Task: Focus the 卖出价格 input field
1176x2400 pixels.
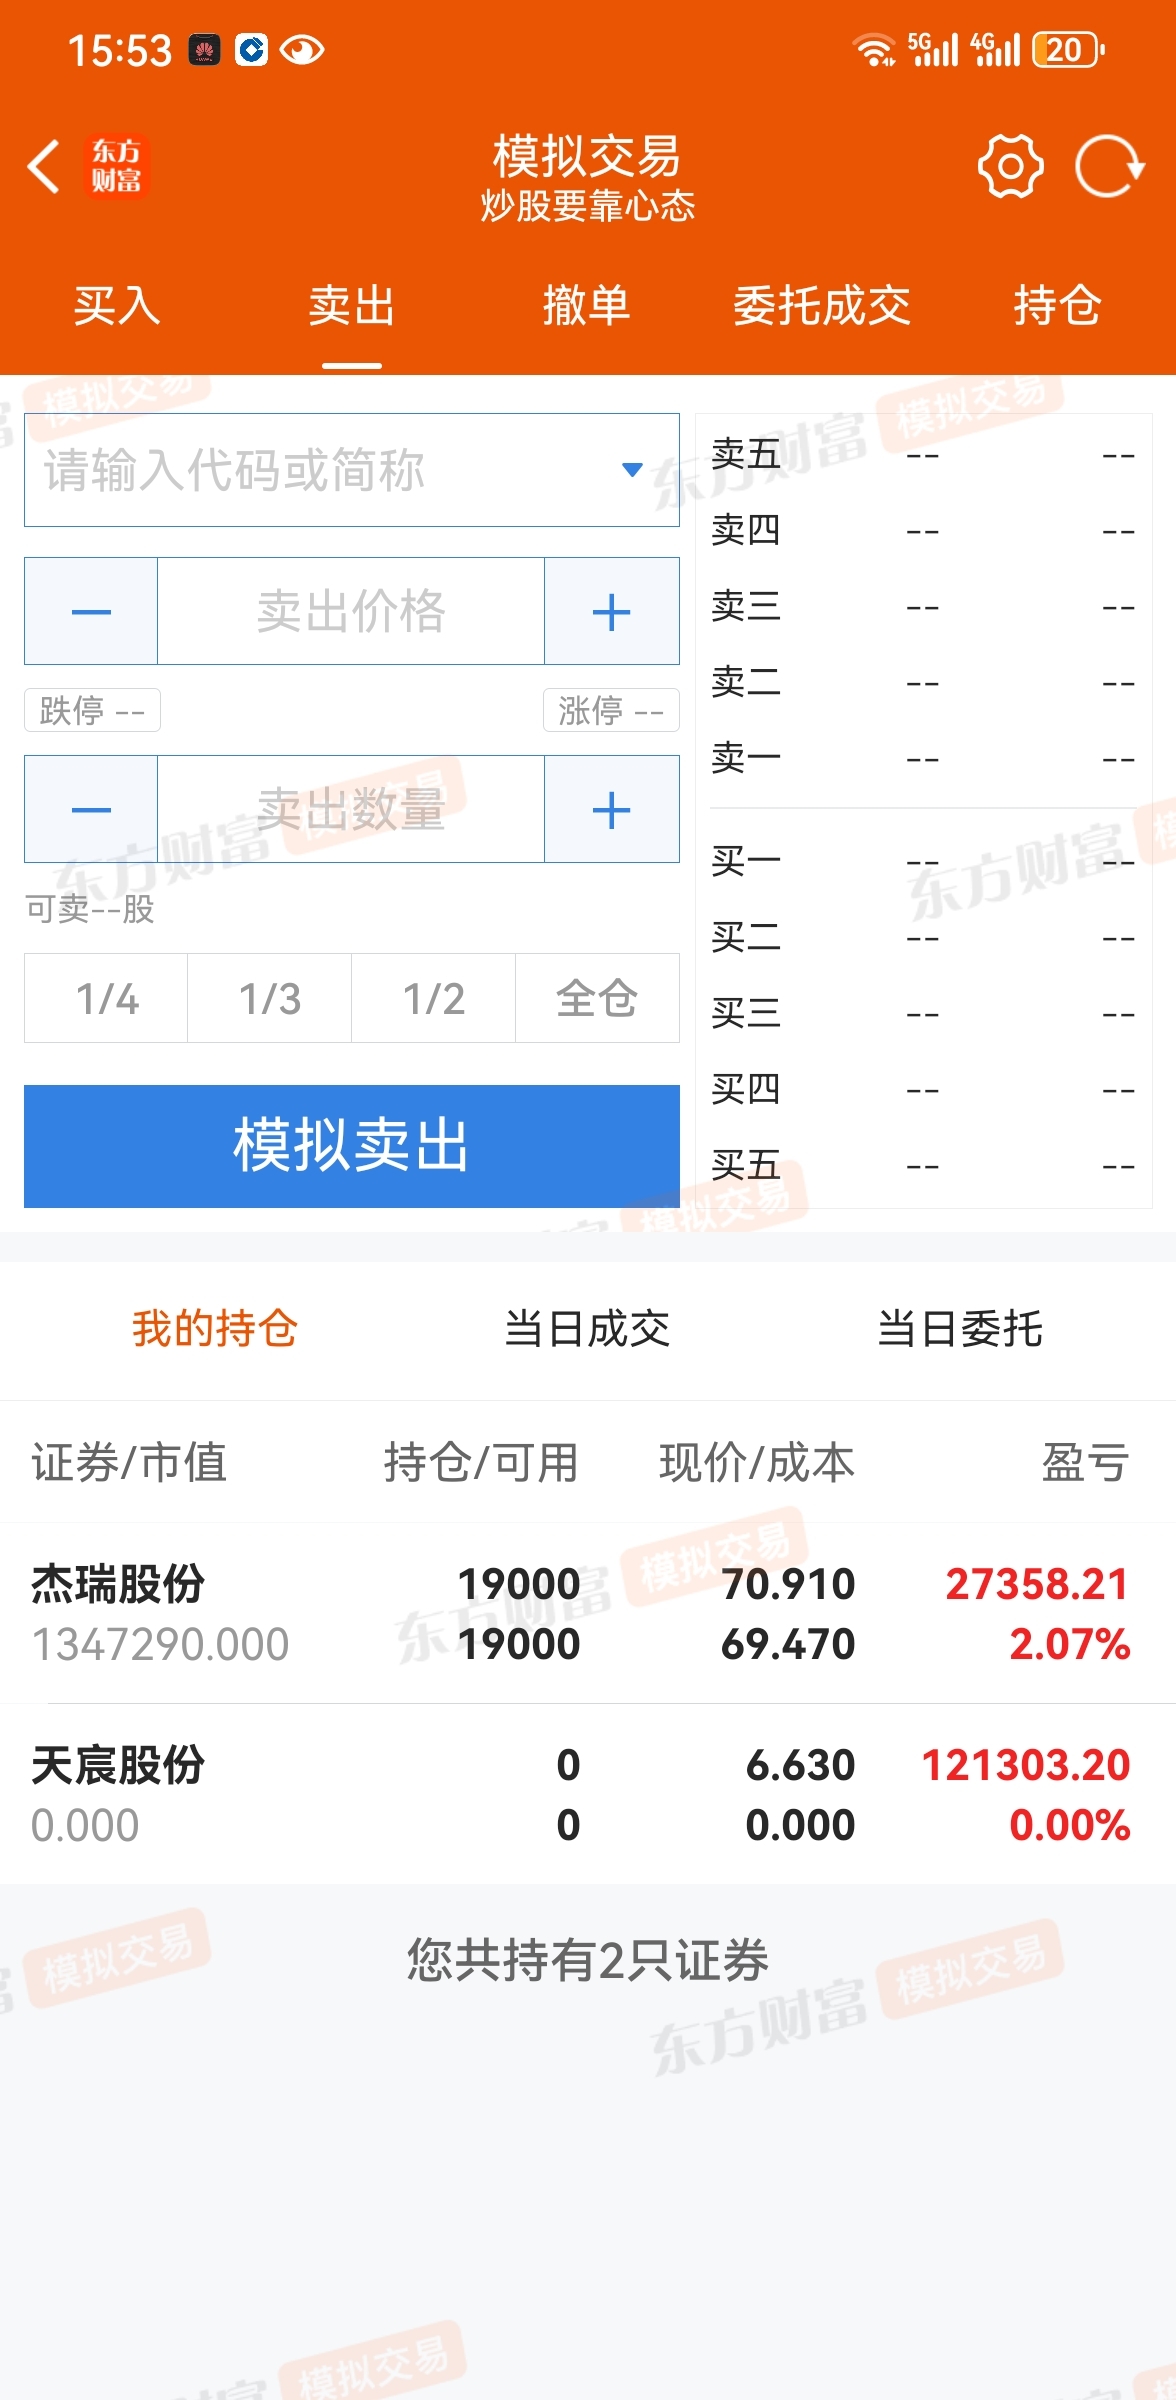Action: [351, 611]
